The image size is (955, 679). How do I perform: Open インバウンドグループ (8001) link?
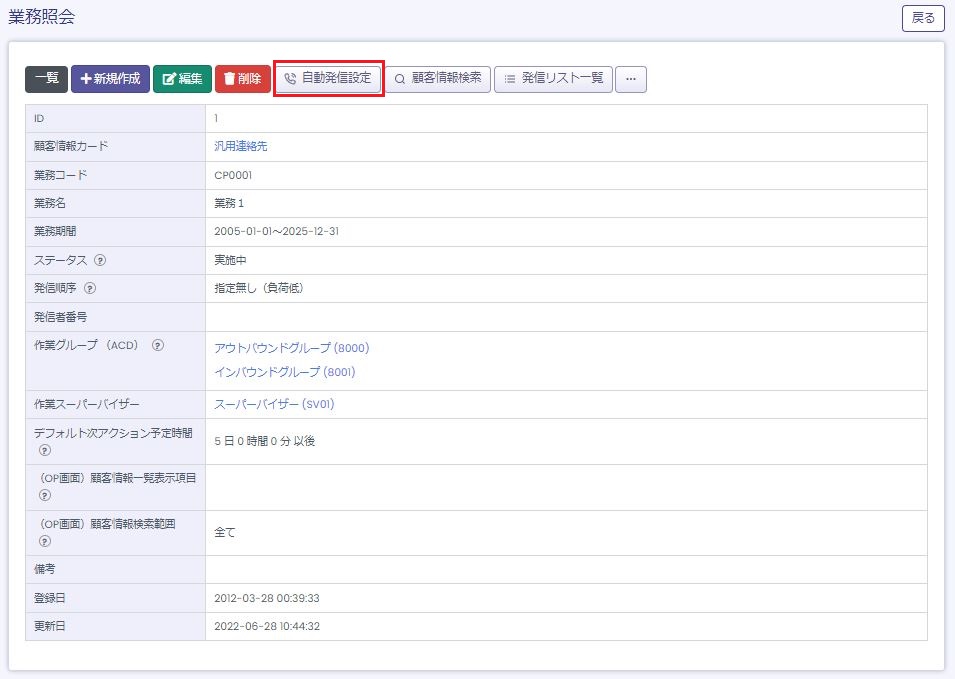(x=285, y=372)
